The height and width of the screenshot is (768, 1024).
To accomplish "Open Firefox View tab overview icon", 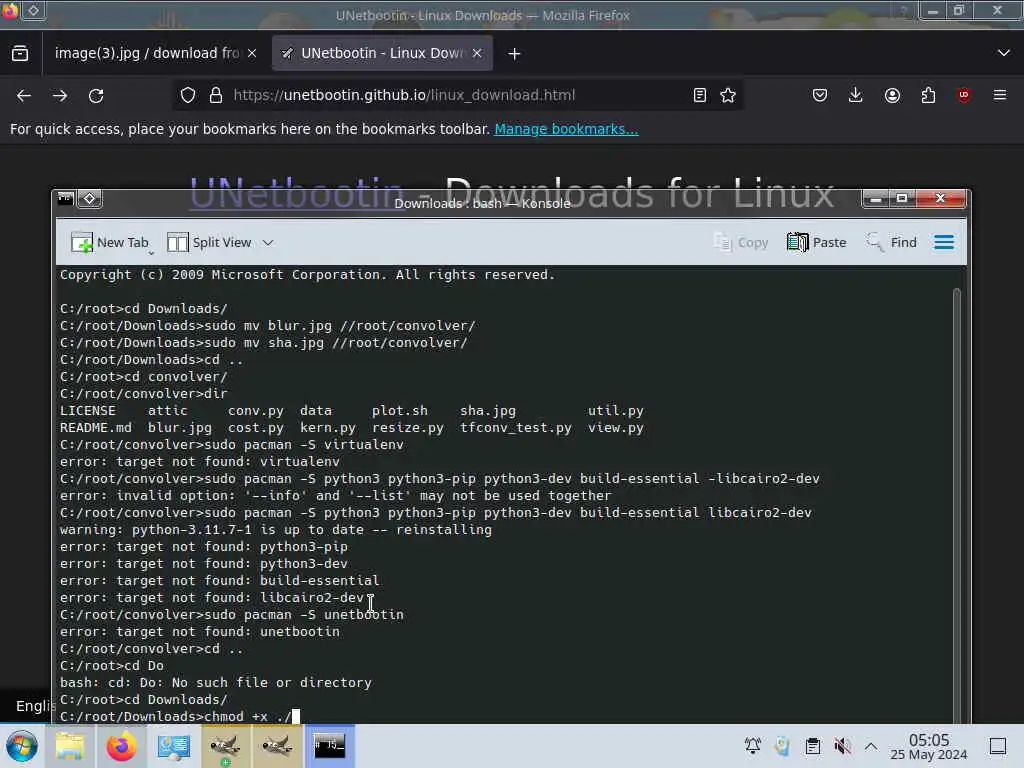I will tap(20, 53).
